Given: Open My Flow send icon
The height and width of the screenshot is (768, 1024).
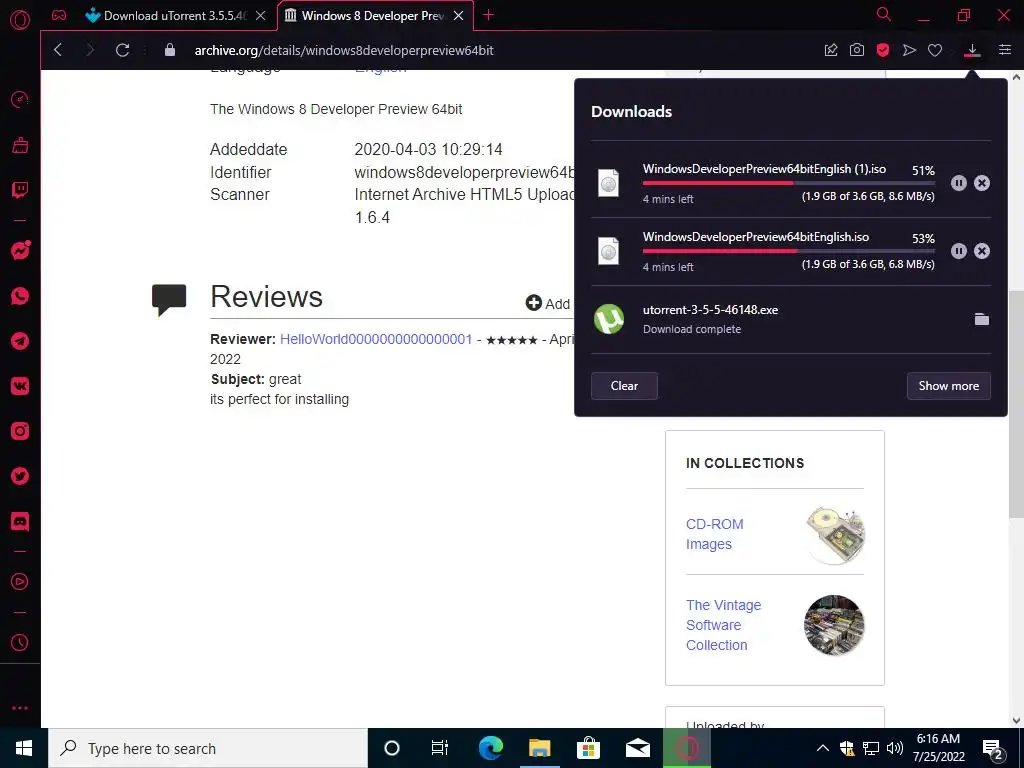Looking at the screenshot, I should point(909,50).
